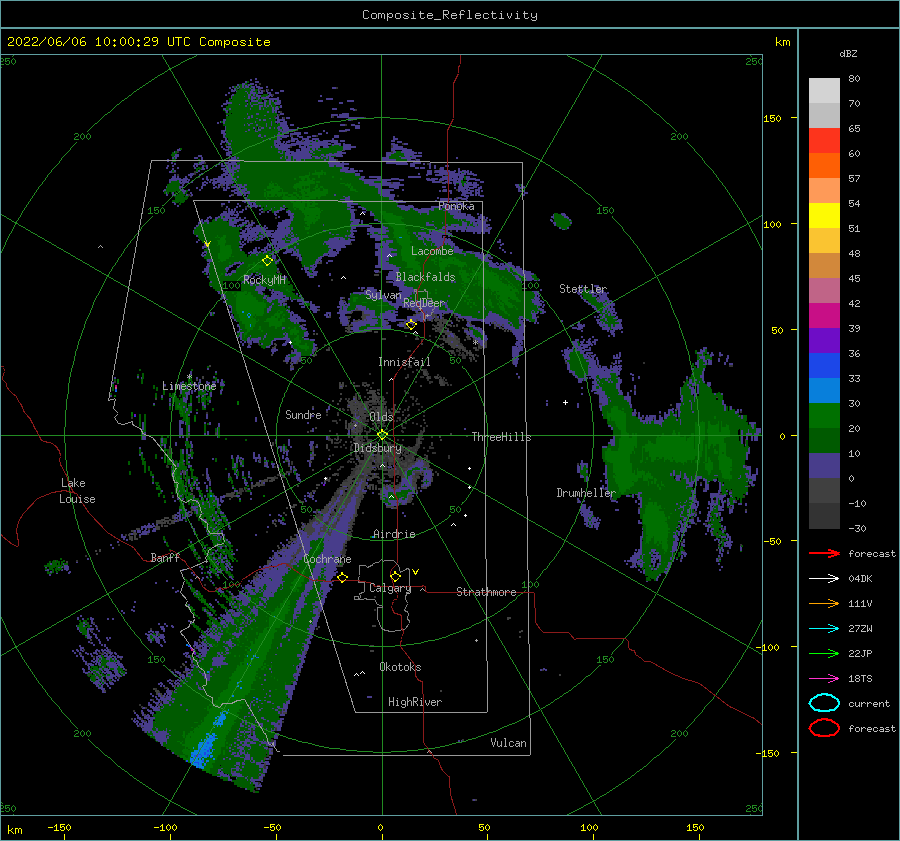The image size is (900, 841).
Task: Click the Airdrie city label
Action: [394, 534]
